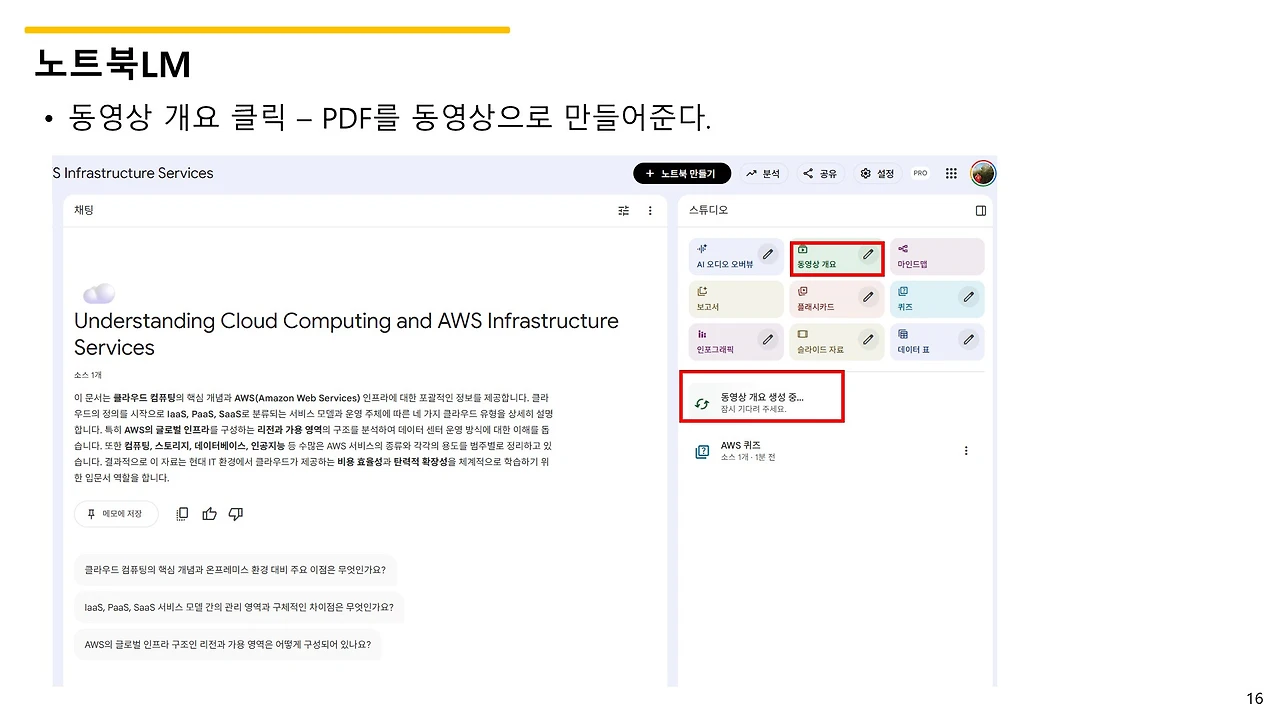Give a thumbs up to the summary
1280x720 pixels.
(209, 514)
